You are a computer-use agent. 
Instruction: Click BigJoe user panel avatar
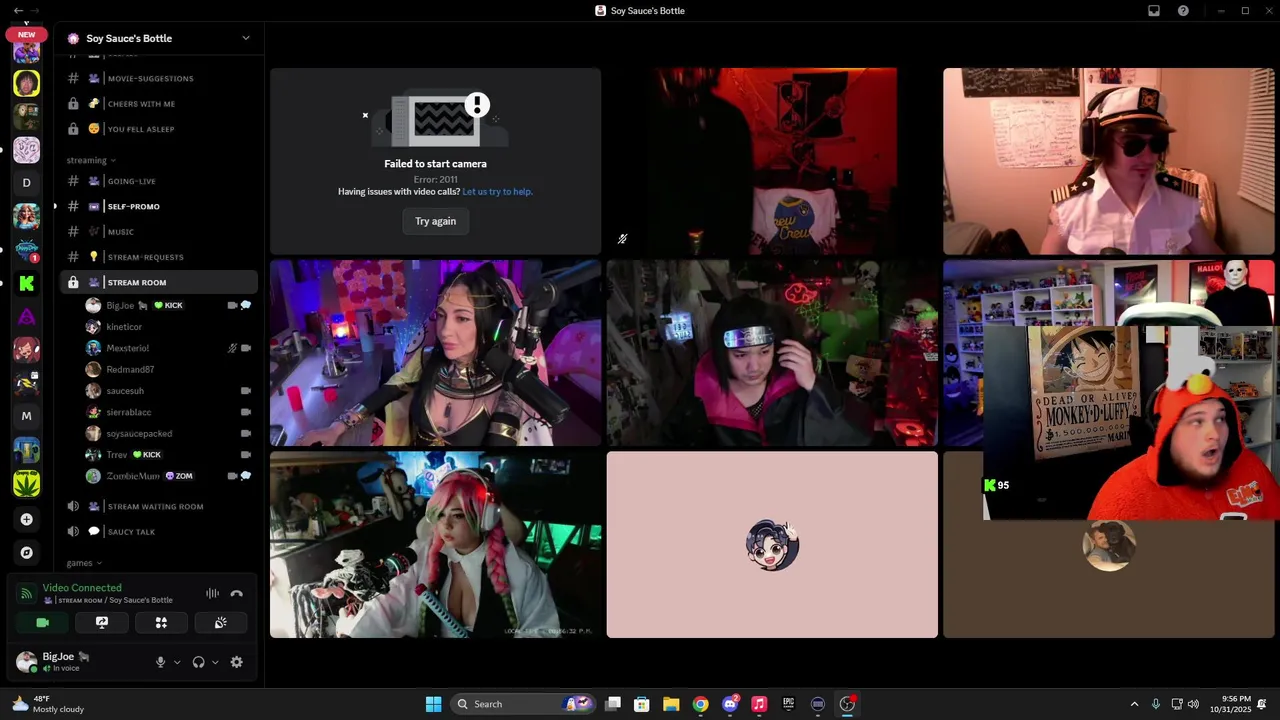(26, 661)
